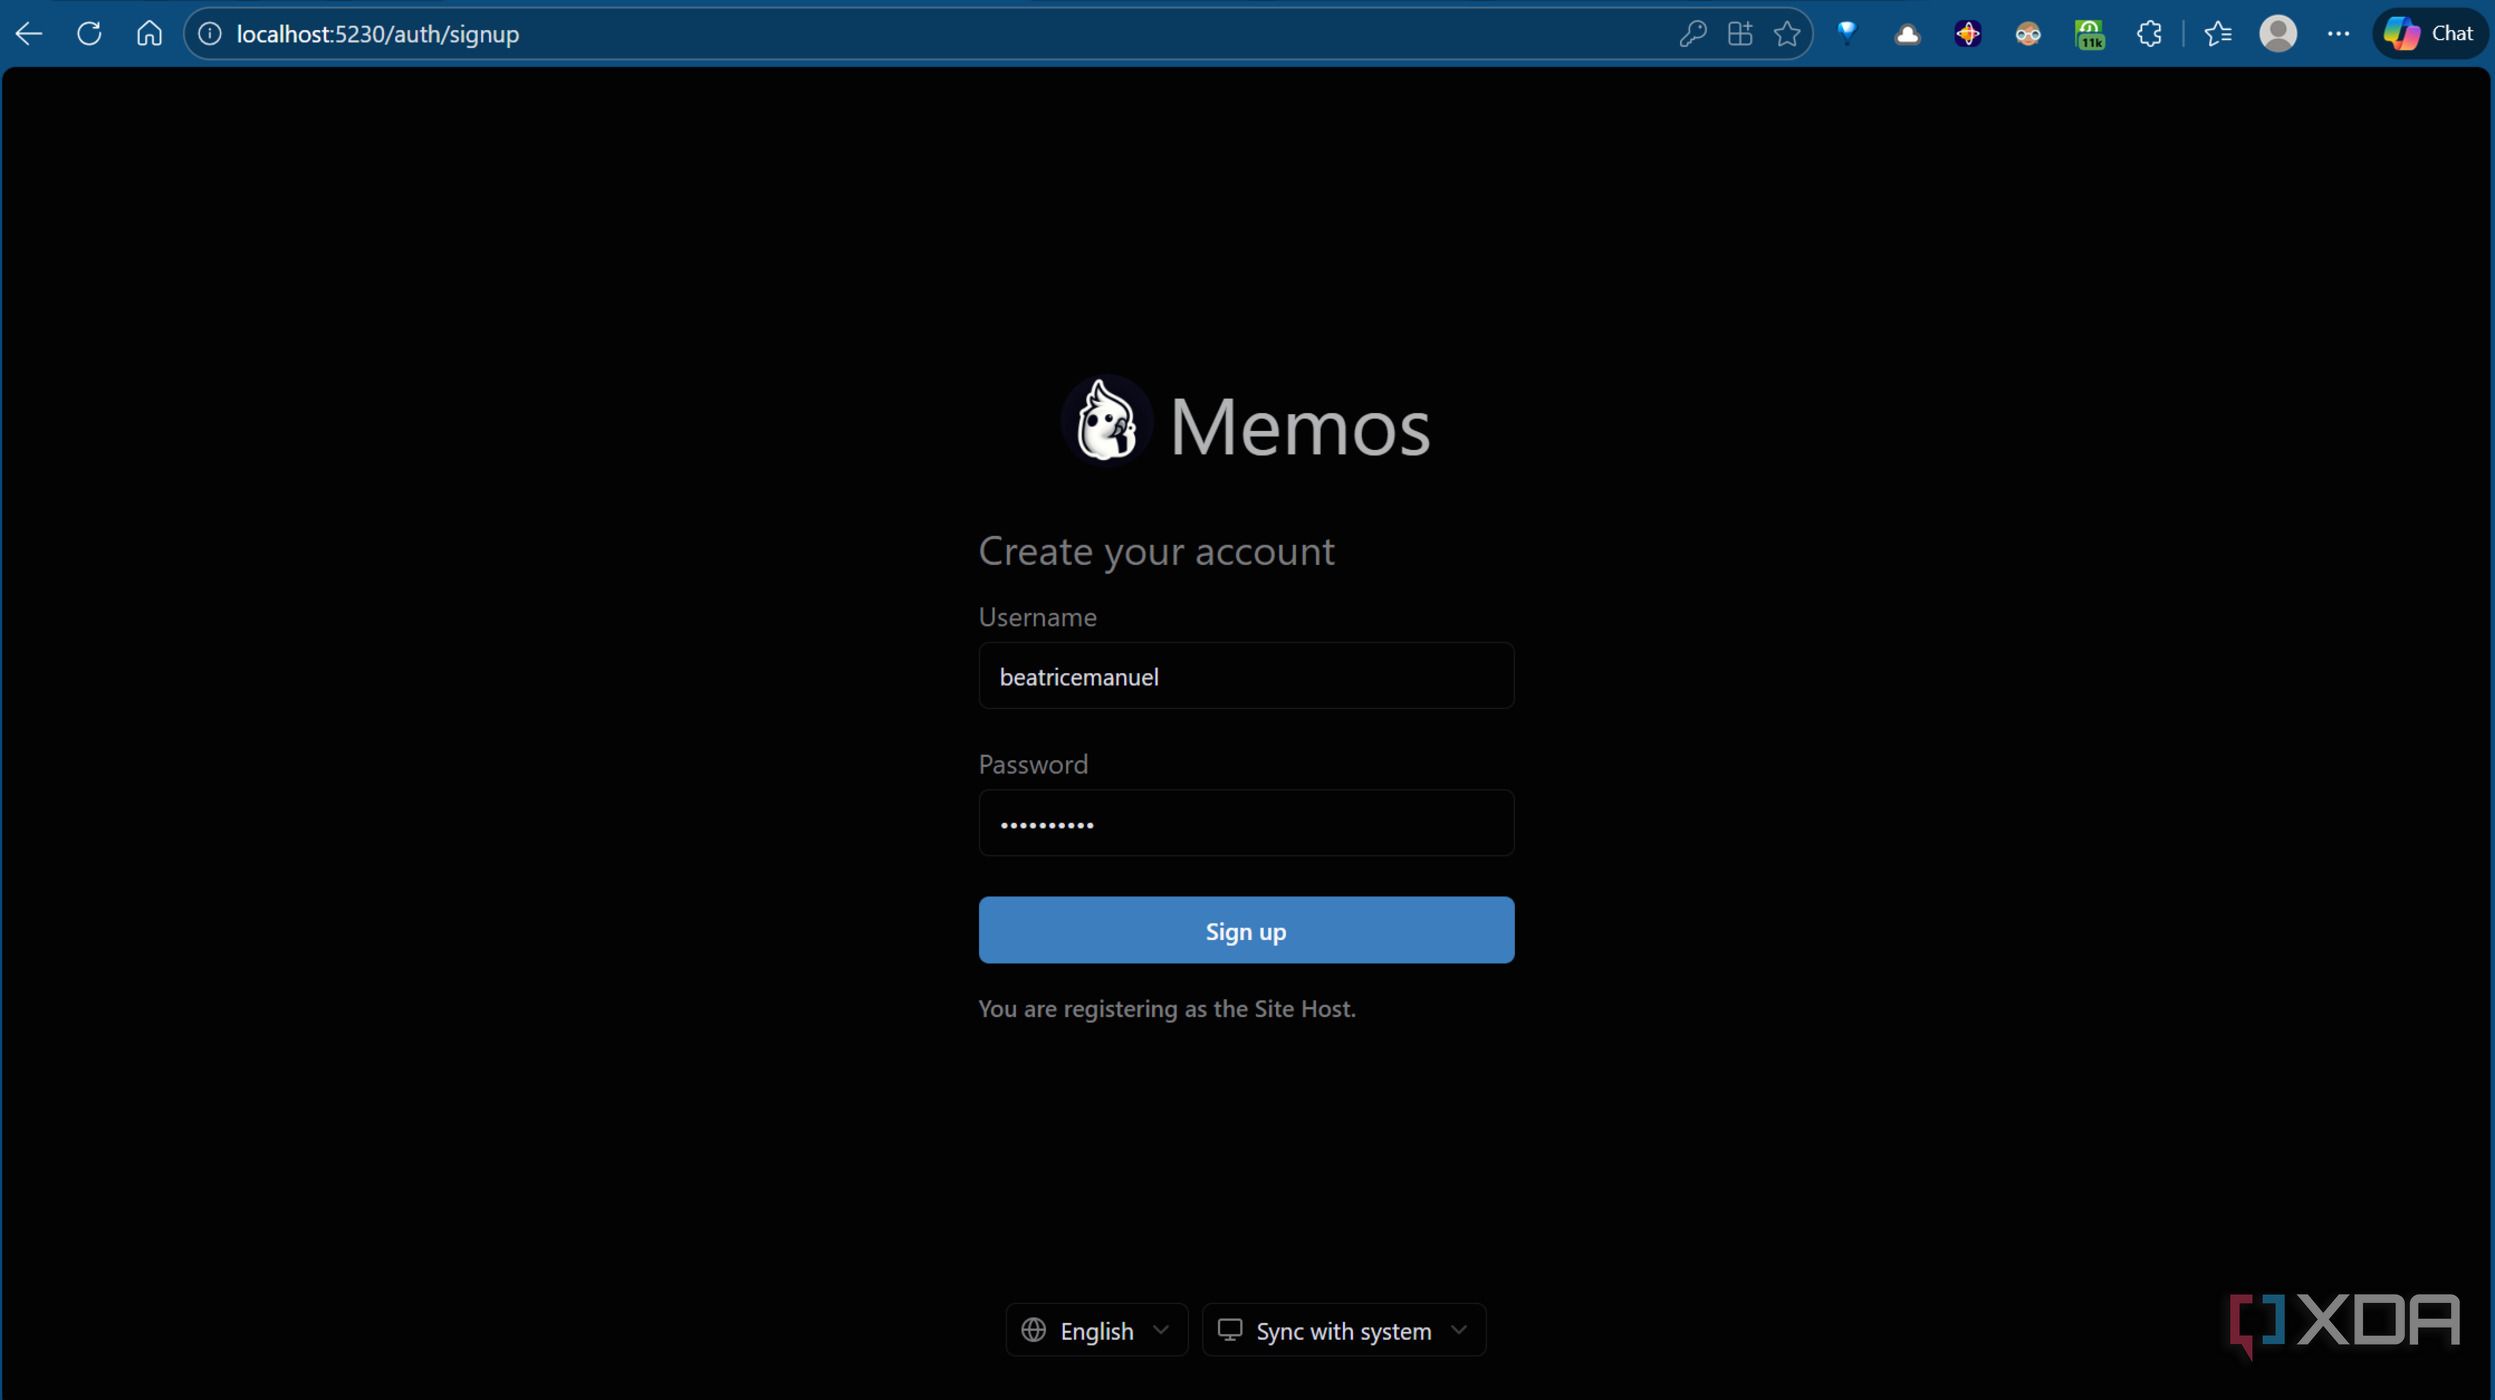The height and width of the screenshot is (1400, 2495).
Task: Add page to favorites star icon
Action: [1787, 34]
